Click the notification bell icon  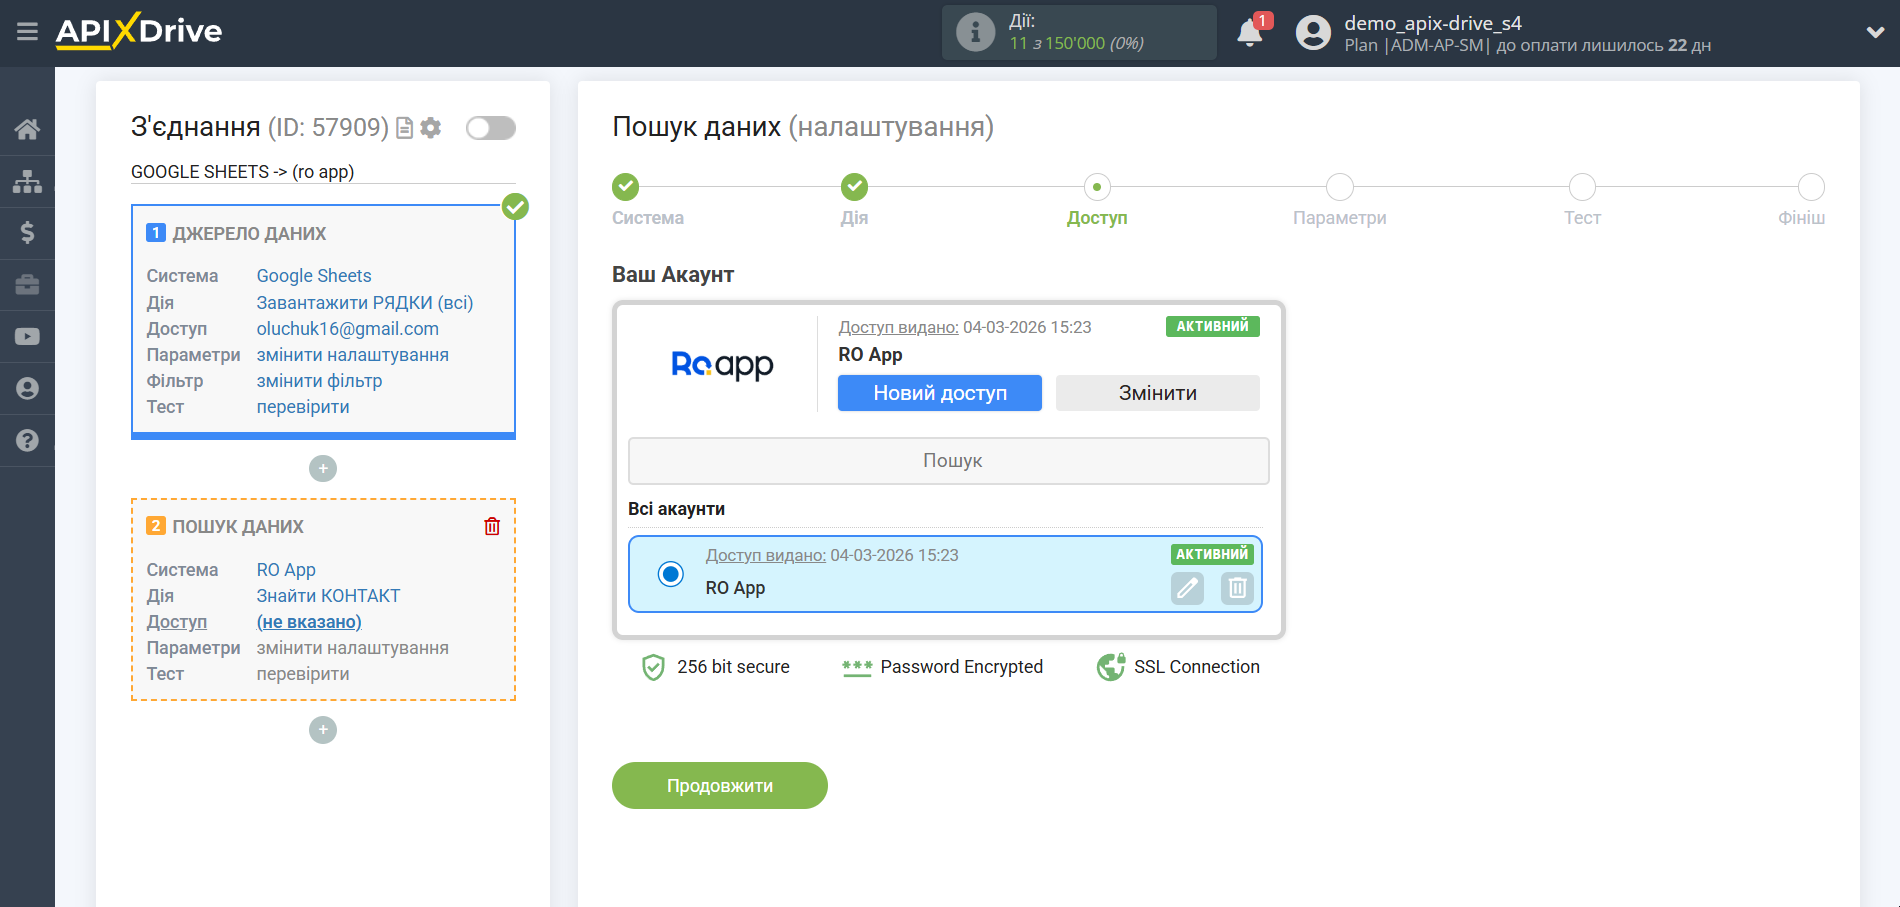coord(1249,33)
